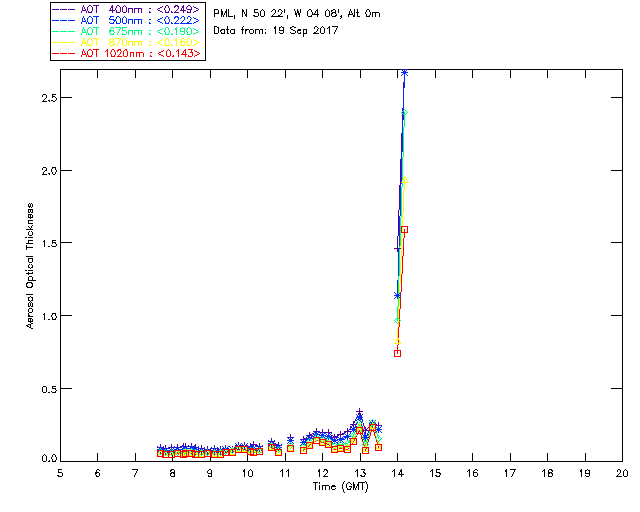Click the station title starting with PML
Viewport: 640px width, 512px height.
point(297,14)
